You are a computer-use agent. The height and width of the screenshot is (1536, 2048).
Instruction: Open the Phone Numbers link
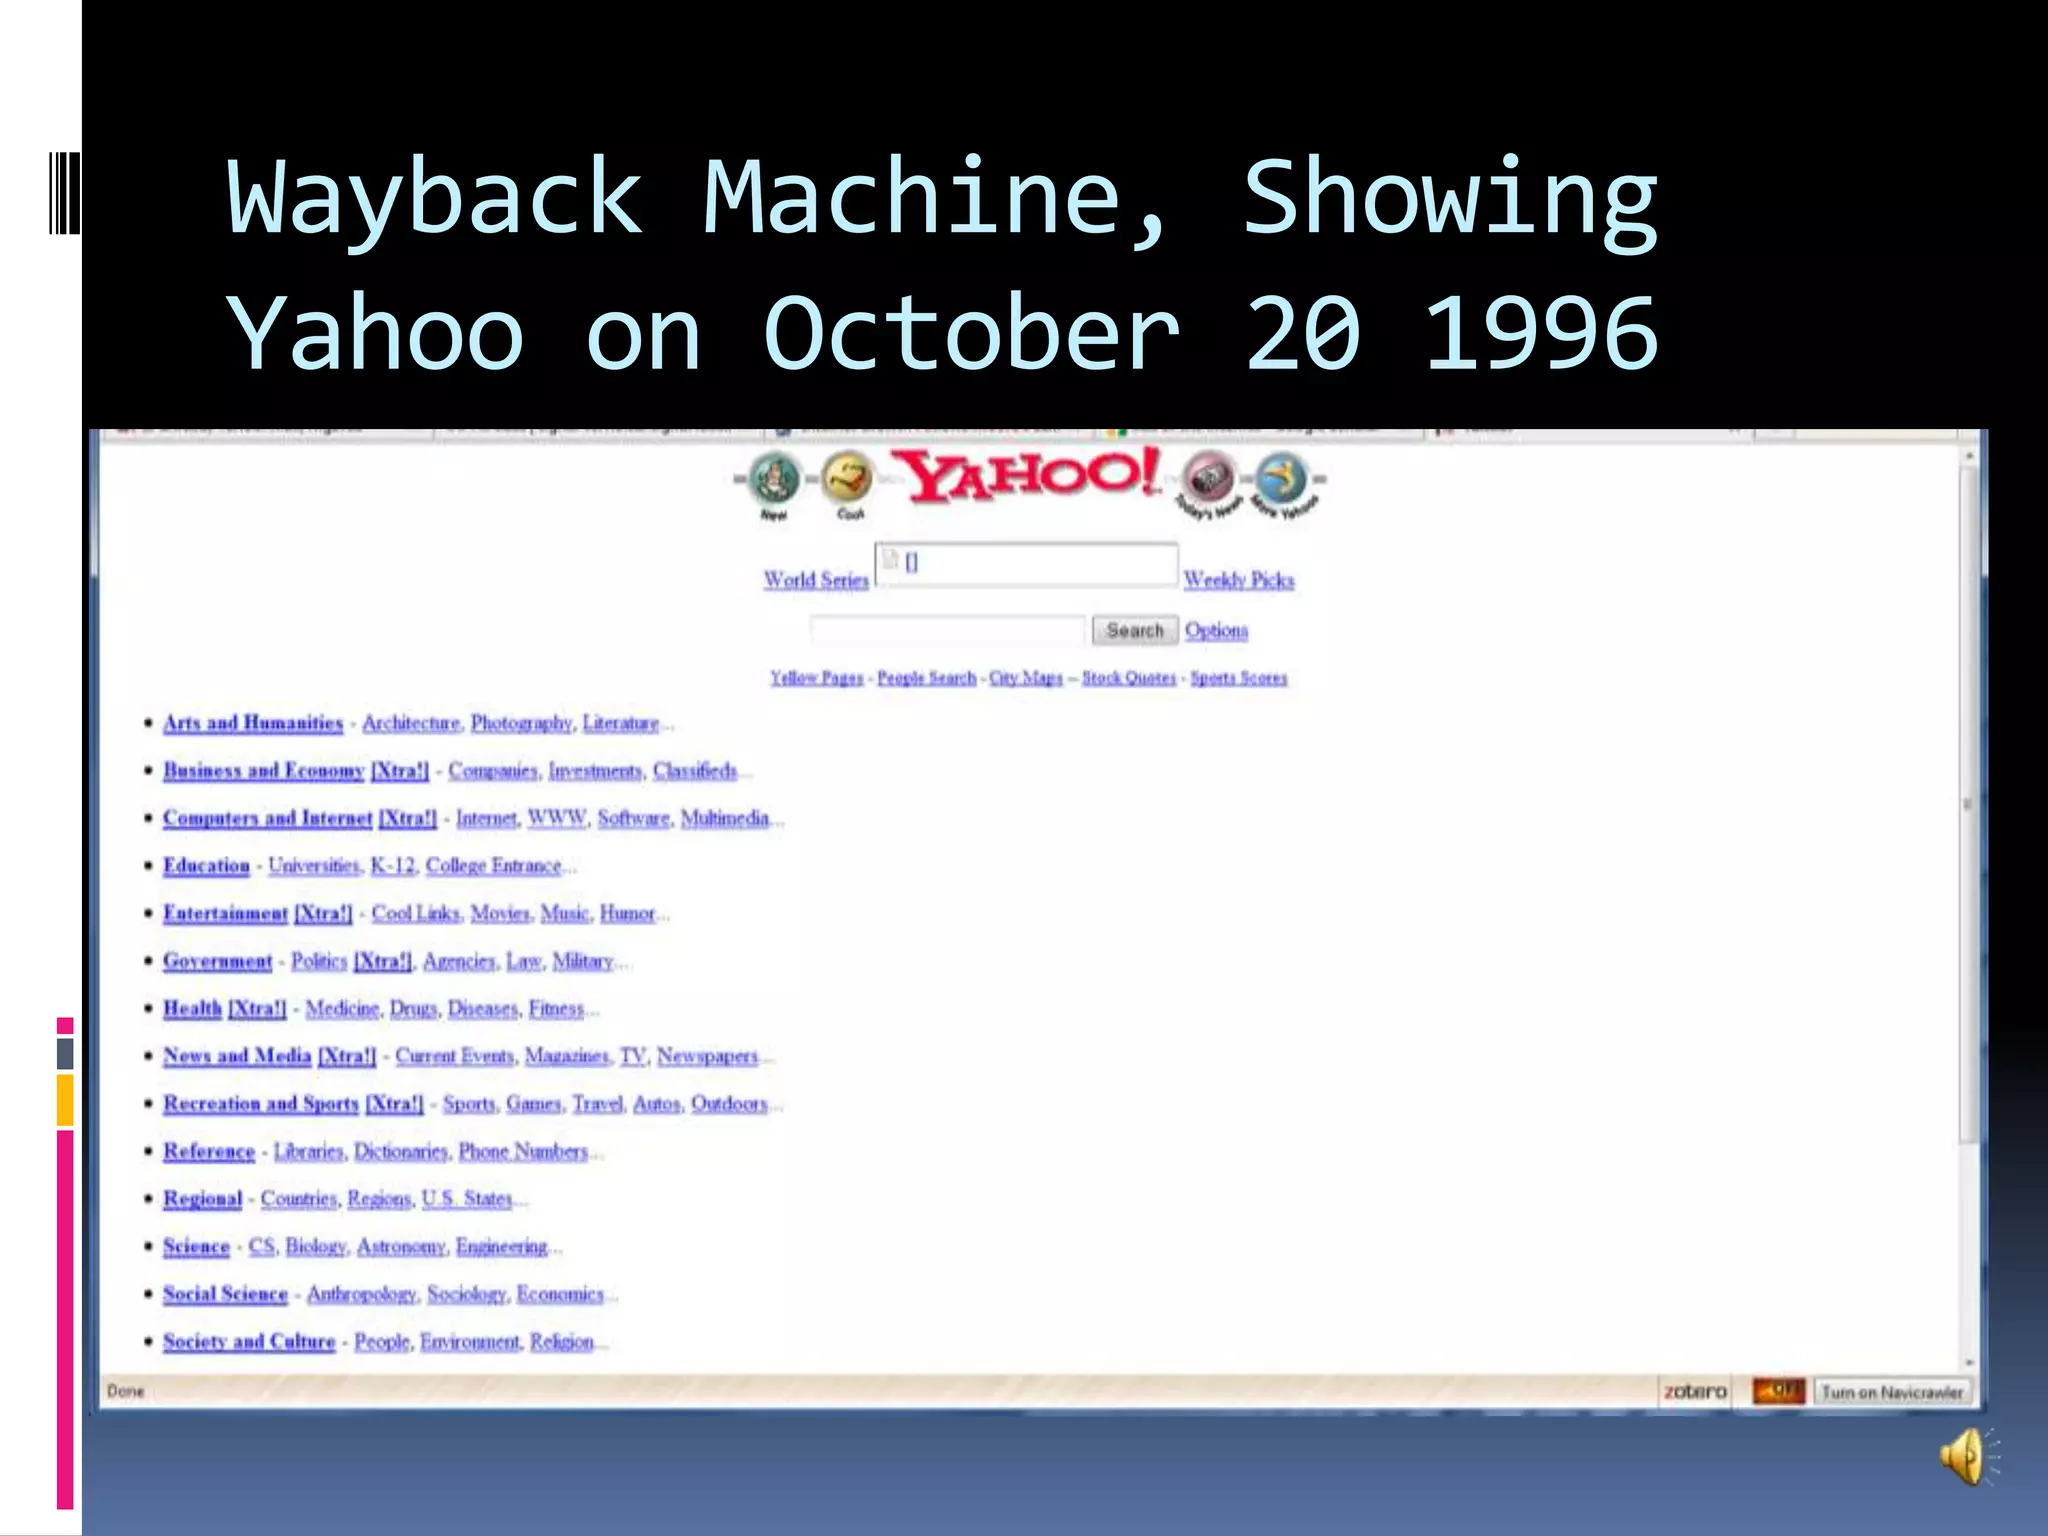523,1151
